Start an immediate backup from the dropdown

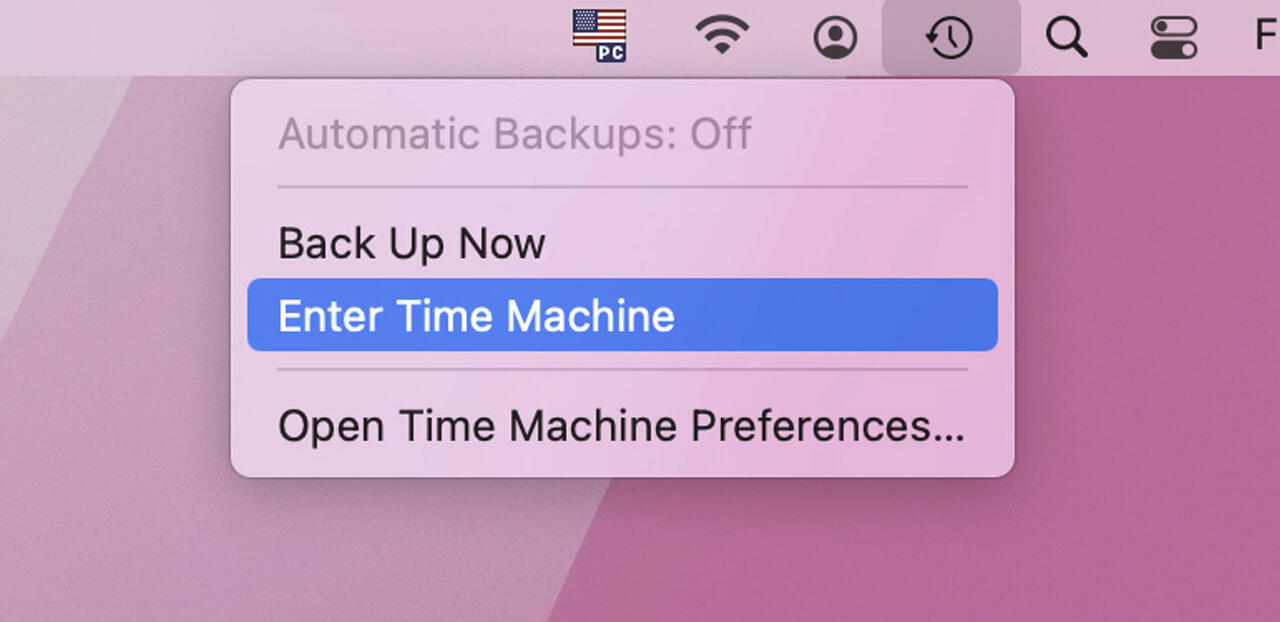click(412, 244)
